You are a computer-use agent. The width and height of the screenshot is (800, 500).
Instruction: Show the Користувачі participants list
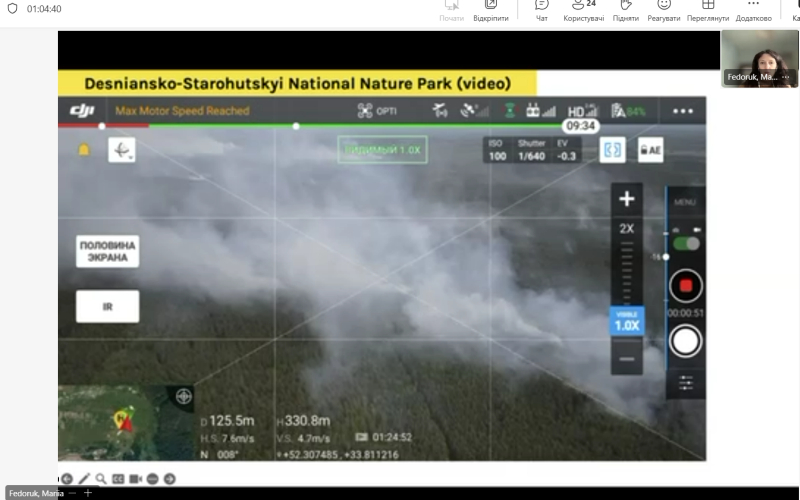pos(584,10)
